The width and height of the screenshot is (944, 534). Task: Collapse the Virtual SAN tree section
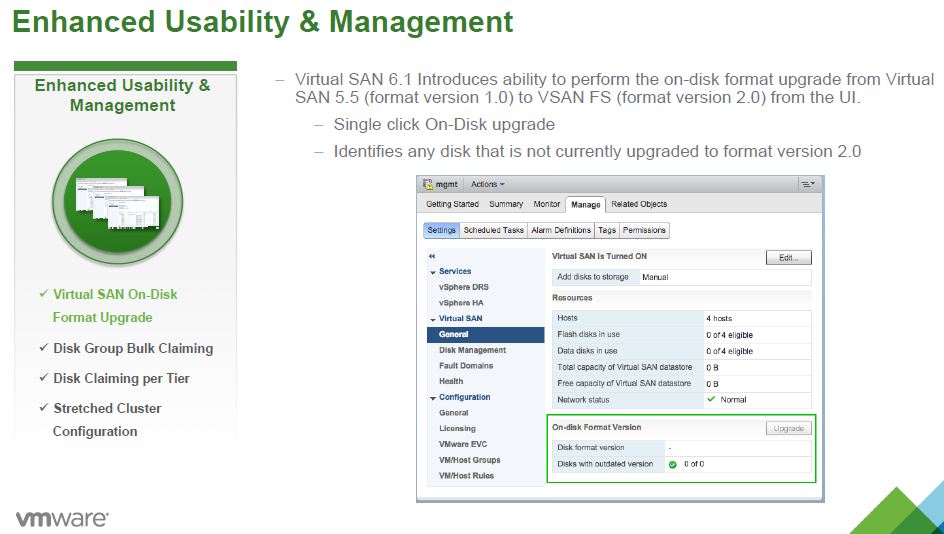(x=433, y=319)
